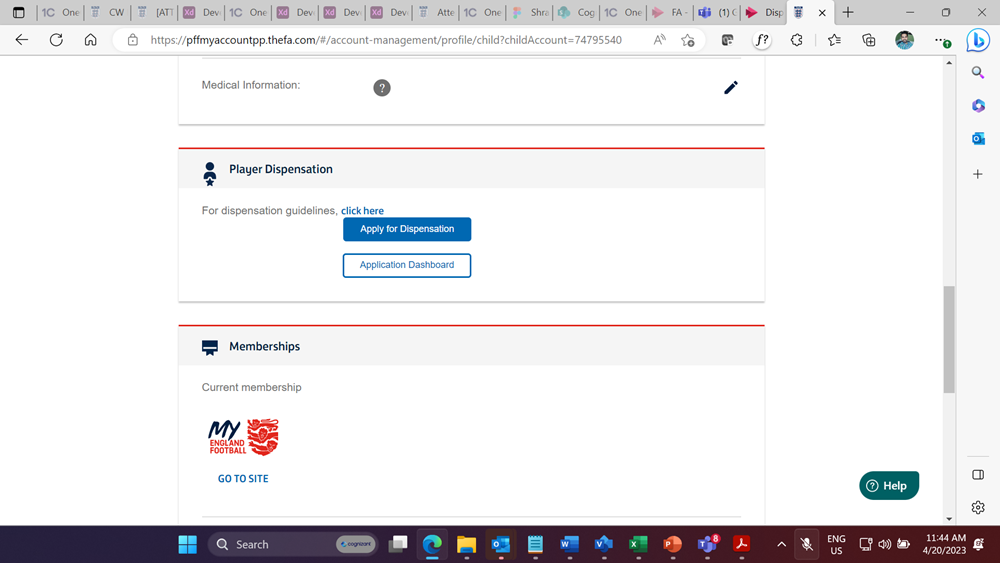This screenshot has width=1000, height=563.
Task: Follow the dispensation guidelines 'click here' link
Action: click(x=362, y=211)
